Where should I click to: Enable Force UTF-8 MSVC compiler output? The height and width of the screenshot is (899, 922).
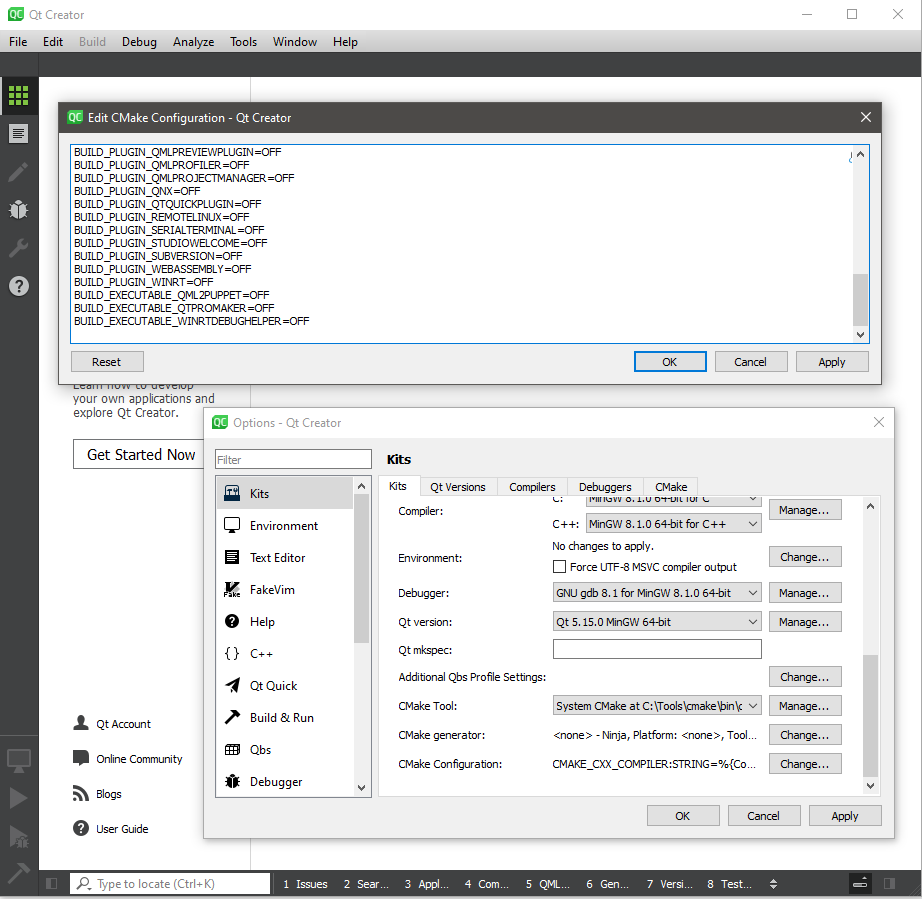click(x=560, y=567)
